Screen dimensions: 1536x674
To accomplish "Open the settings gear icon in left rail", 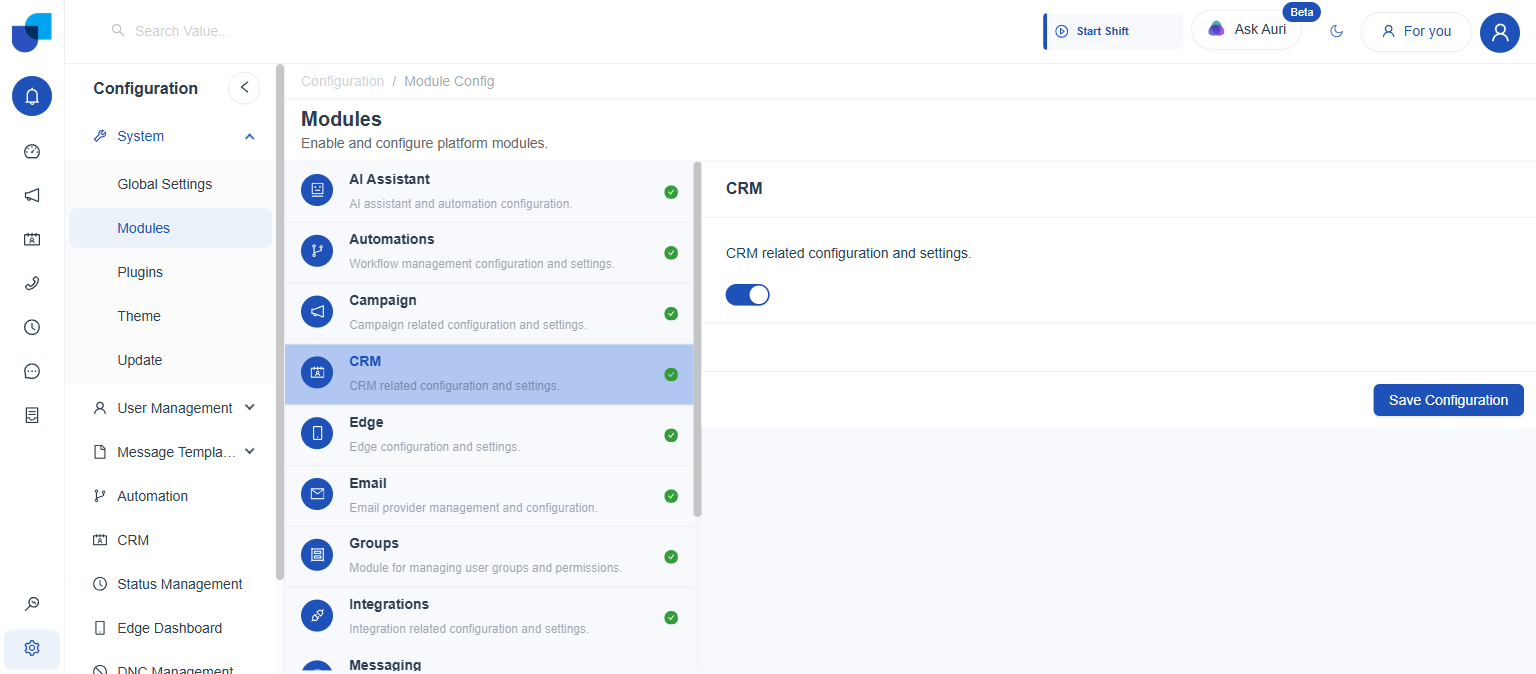I will pyautogui.click(x=32, y=648).
